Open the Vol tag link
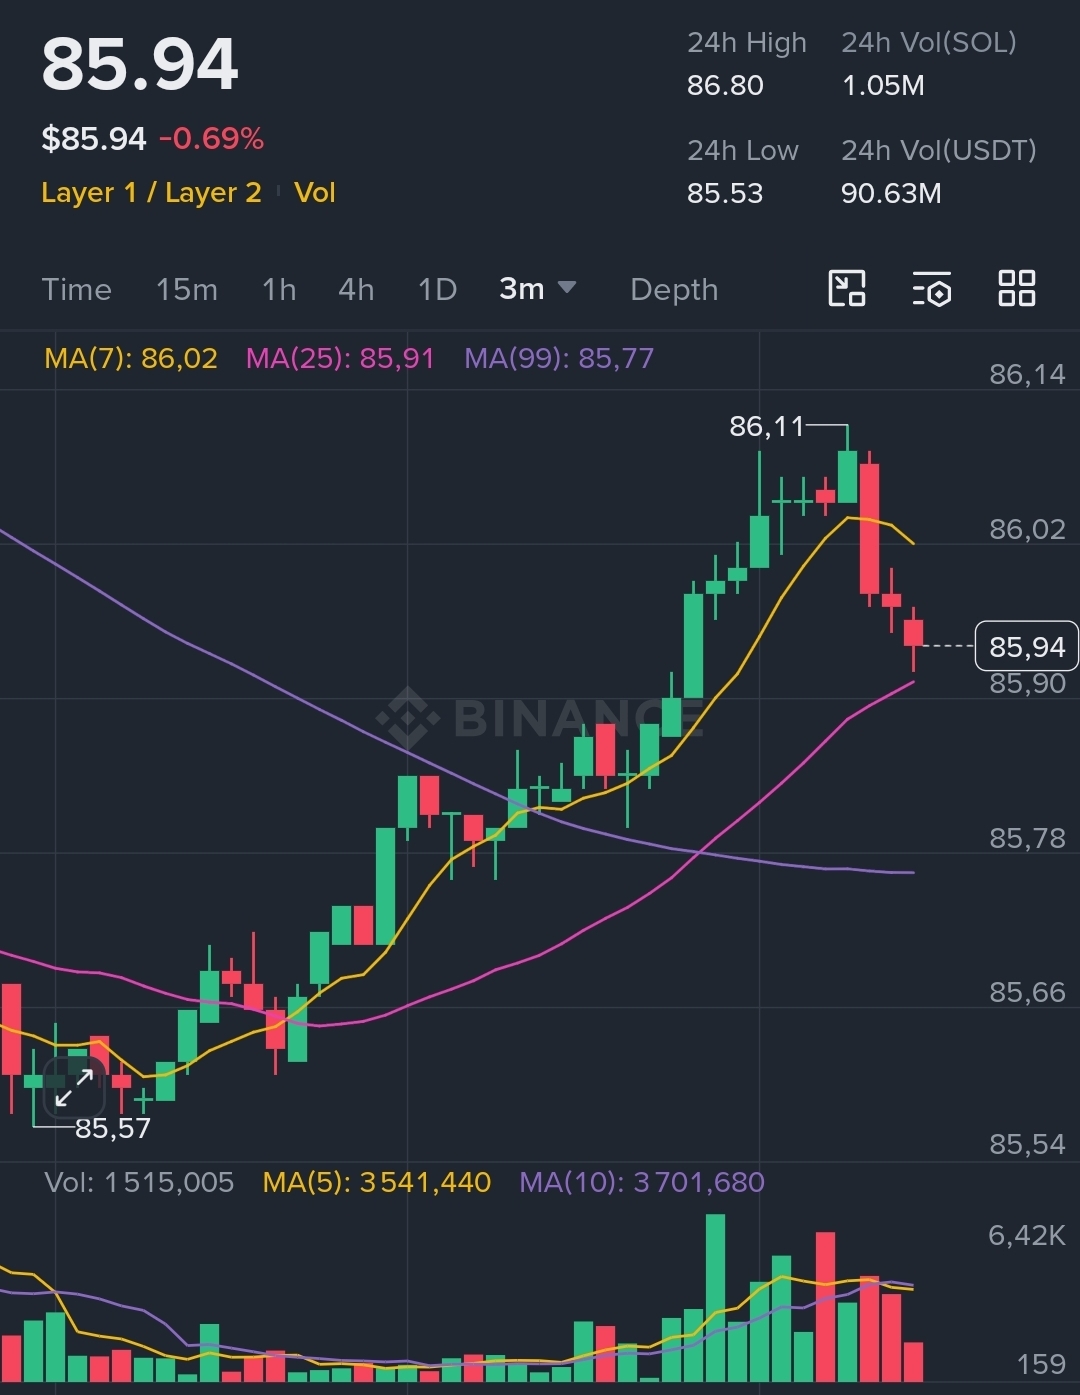 pos(315,192)
